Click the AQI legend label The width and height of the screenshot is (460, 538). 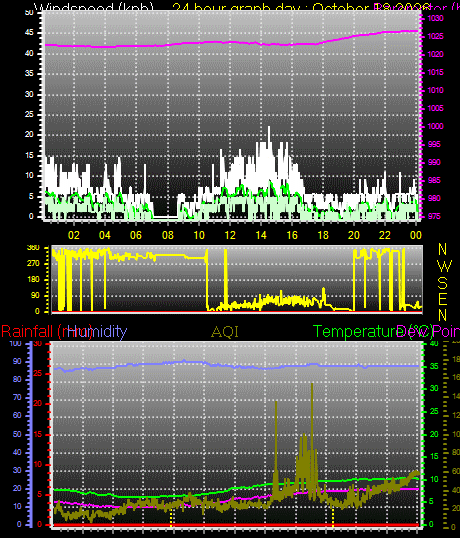tap(225, 332)
